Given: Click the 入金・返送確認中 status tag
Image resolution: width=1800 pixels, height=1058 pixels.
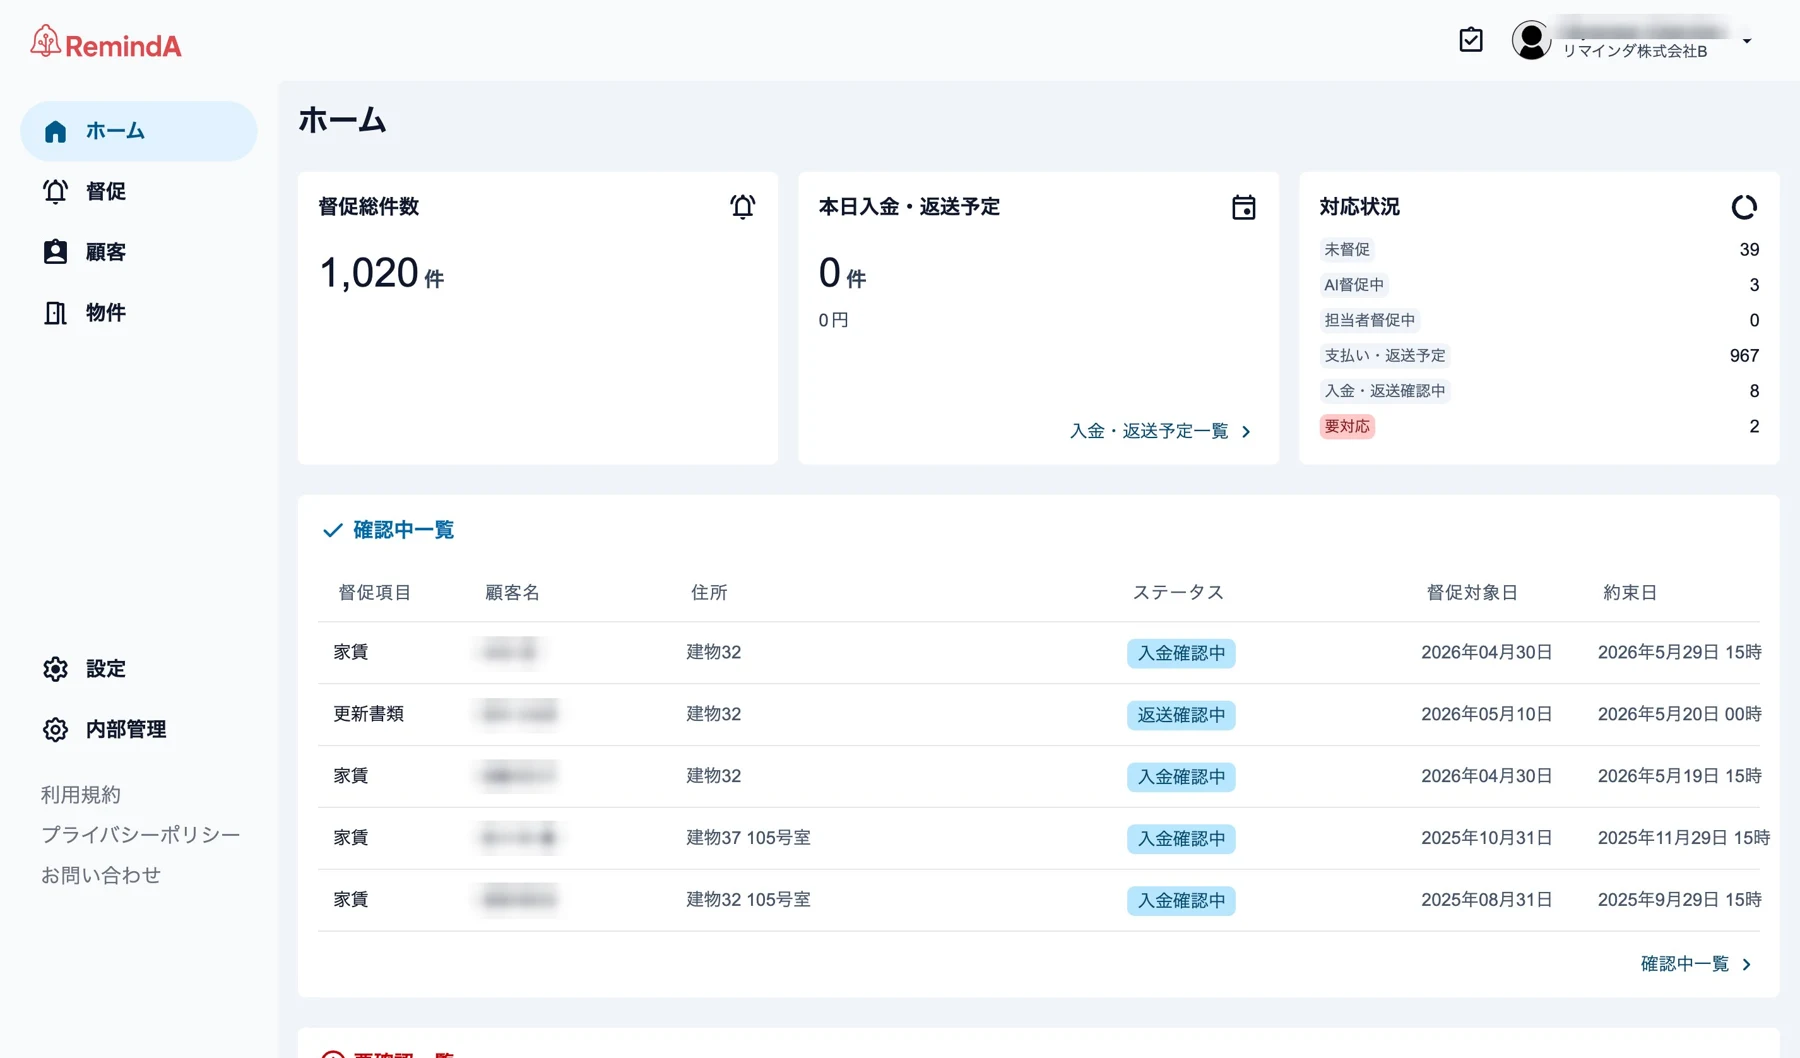Looking at the screenshot, I should (1384, 391).
